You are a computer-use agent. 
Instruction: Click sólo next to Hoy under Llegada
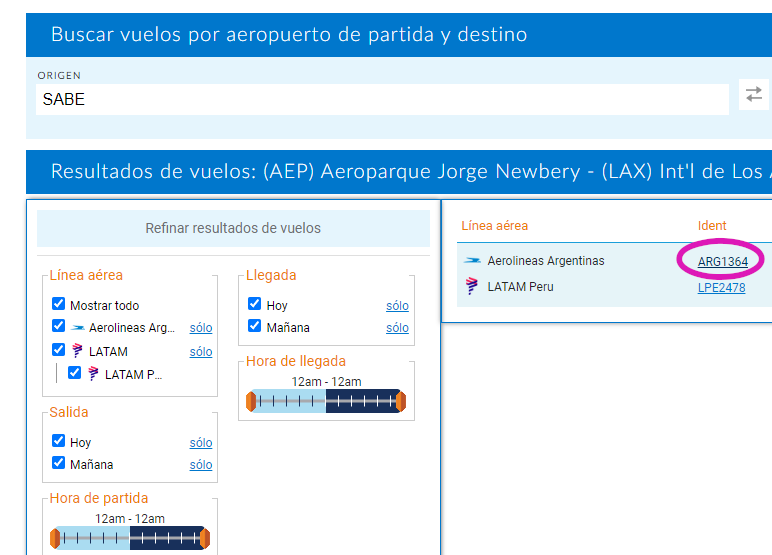pos(397,305)
